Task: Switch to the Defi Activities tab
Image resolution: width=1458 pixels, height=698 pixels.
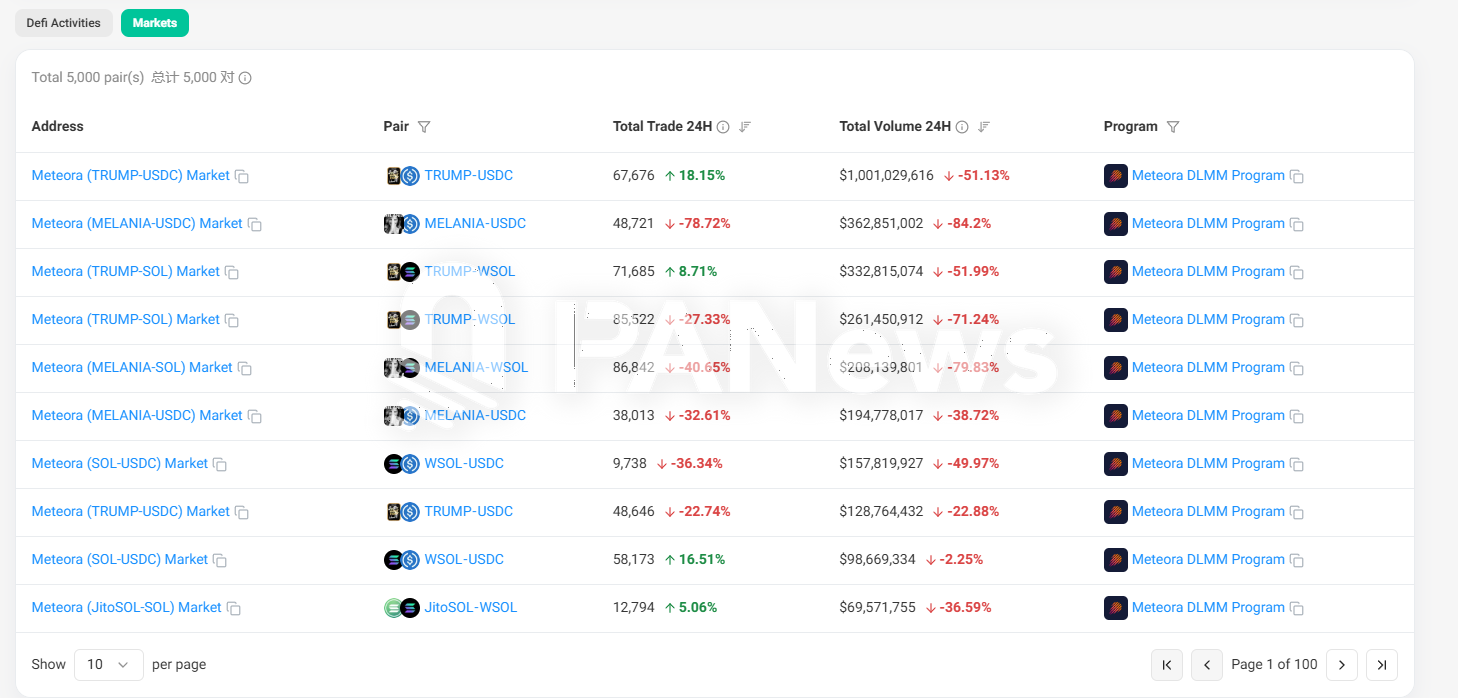Action: [64, 23]
